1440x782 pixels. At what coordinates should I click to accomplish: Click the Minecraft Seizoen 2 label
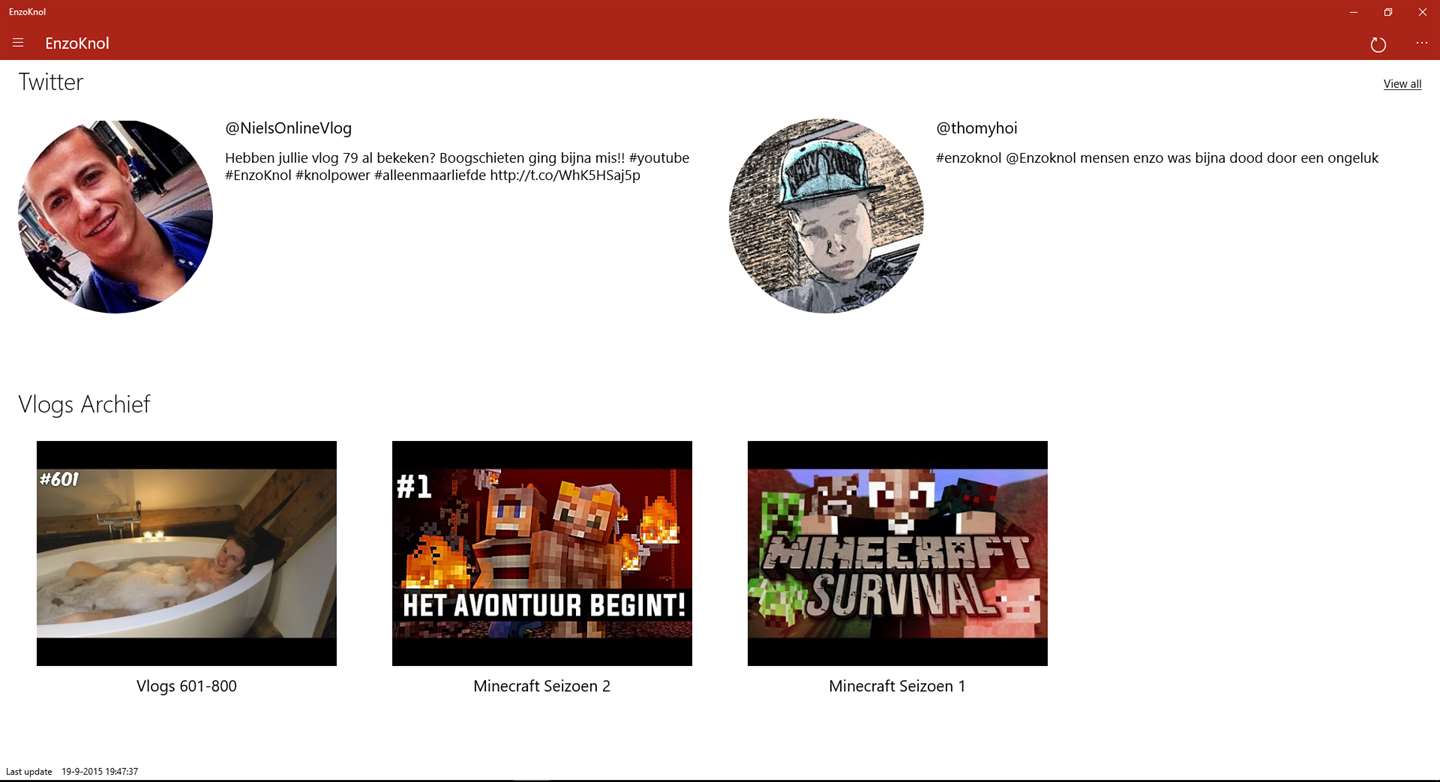coord(542,686)
